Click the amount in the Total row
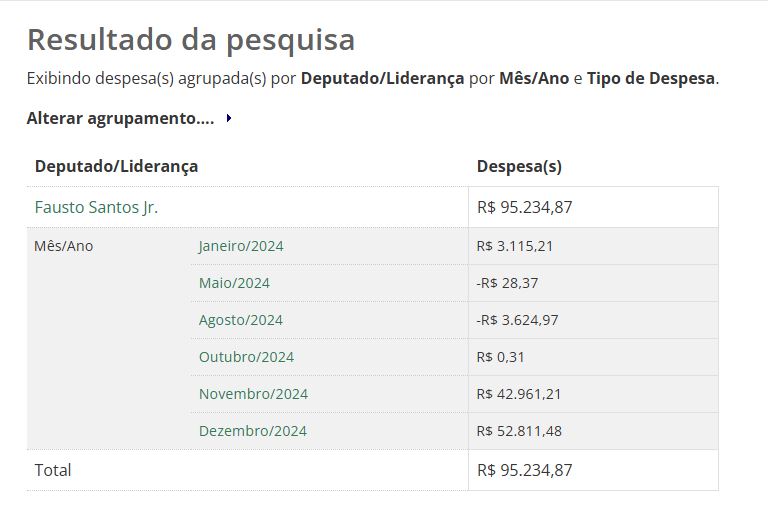Viewport: 768px width, 527px height. coord(524,470)
